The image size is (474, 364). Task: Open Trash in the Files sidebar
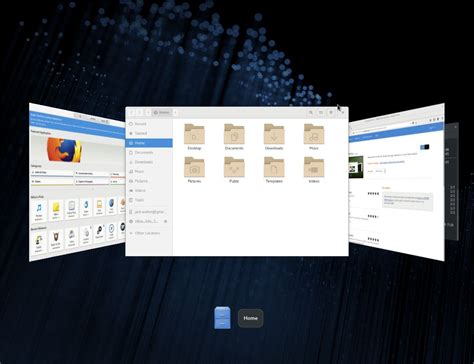(x=149, y=200)
